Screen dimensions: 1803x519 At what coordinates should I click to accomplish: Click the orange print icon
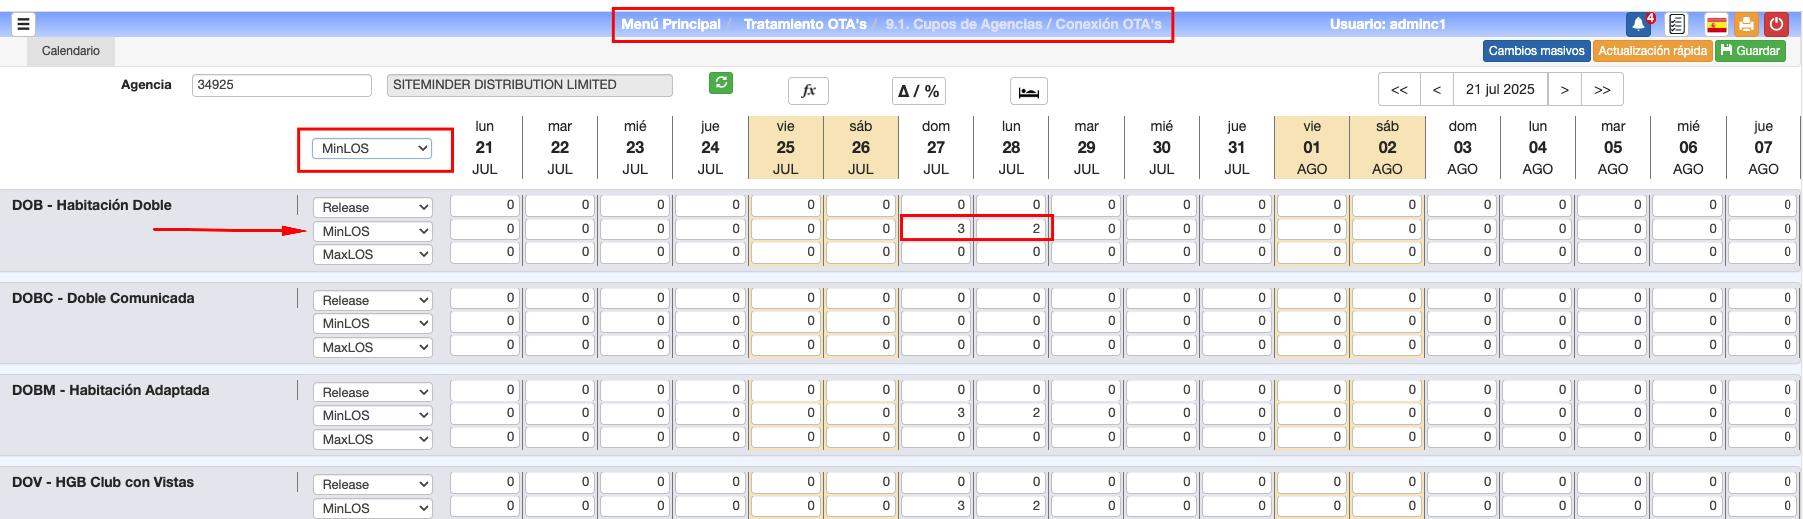point(1746,24)
